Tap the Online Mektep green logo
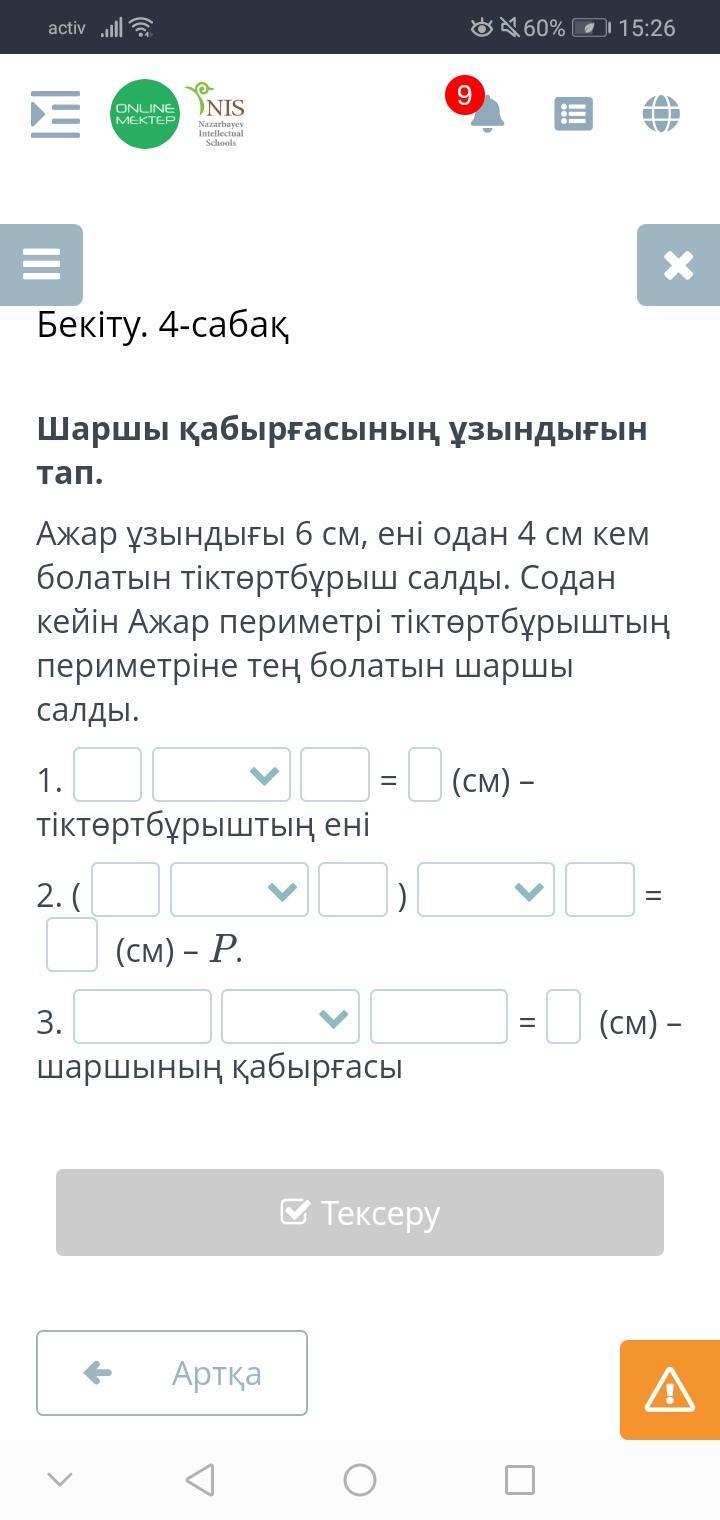Viewport: 720px width, 1520px height. 145,114
